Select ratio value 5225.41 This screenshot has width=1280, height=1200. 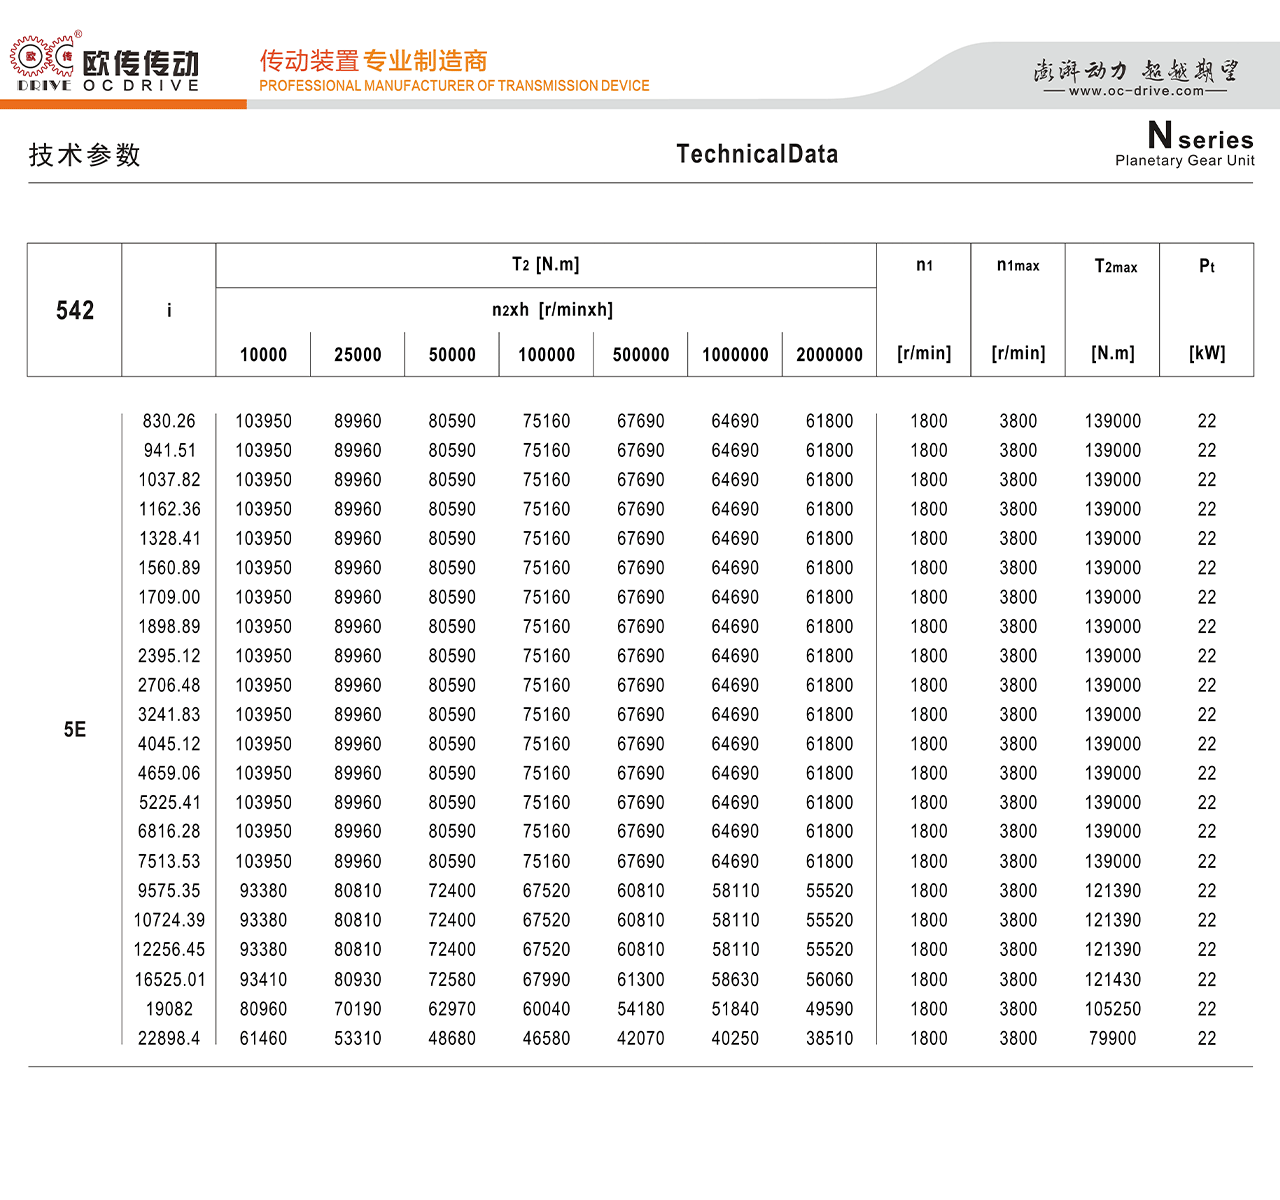169,803
